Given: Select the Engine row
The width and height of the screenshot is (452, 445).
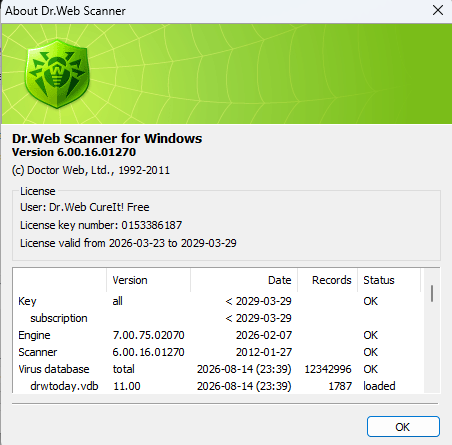Looking at the screenshot, I should tap(219, 335).
